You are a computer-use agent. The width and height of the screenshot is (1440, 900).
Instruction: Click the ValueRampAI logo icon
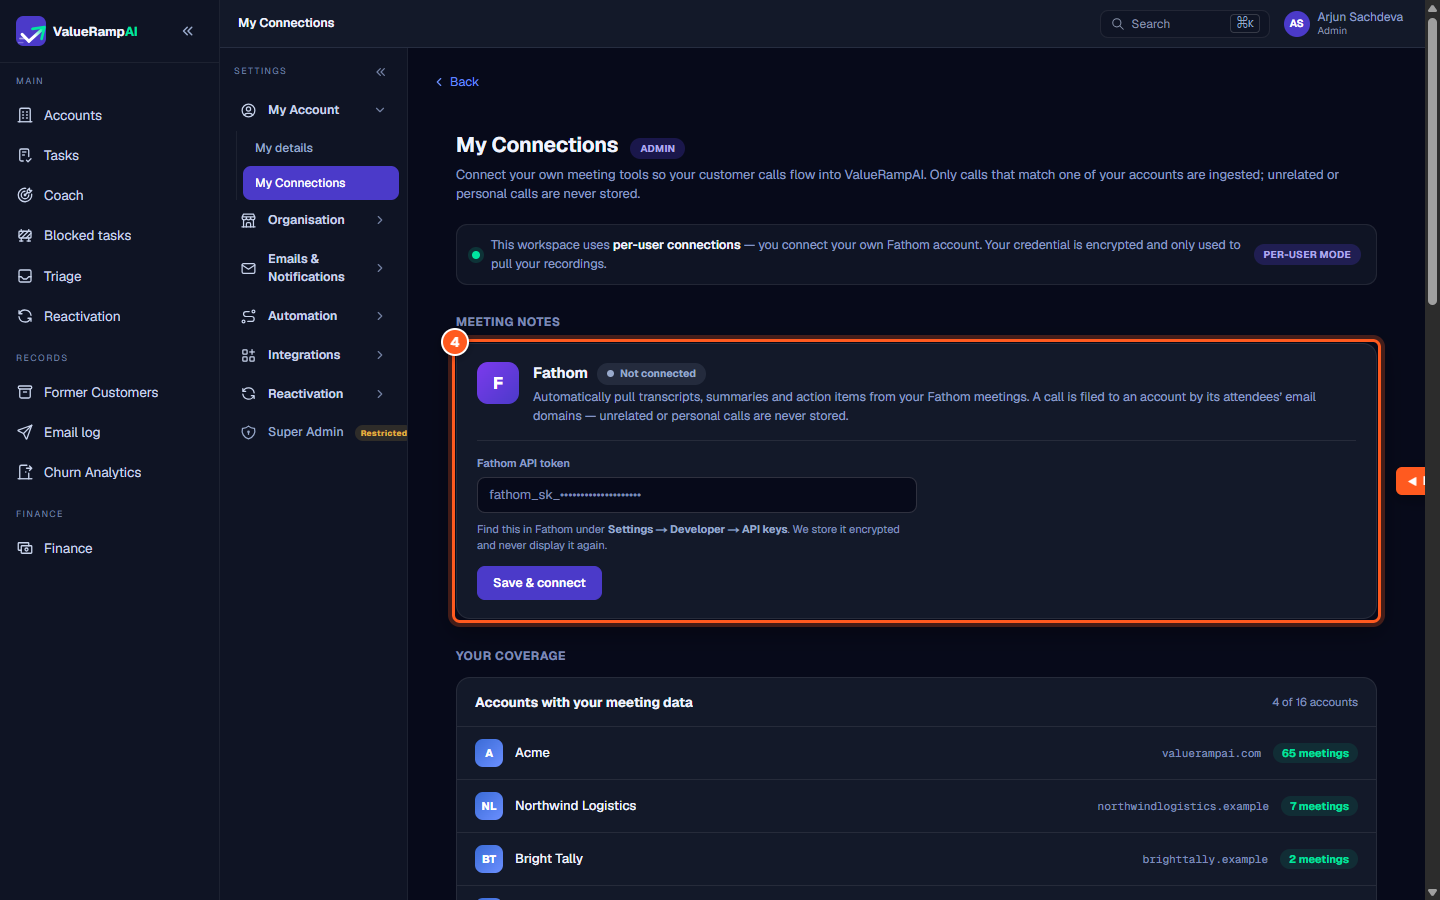point(31,31)
